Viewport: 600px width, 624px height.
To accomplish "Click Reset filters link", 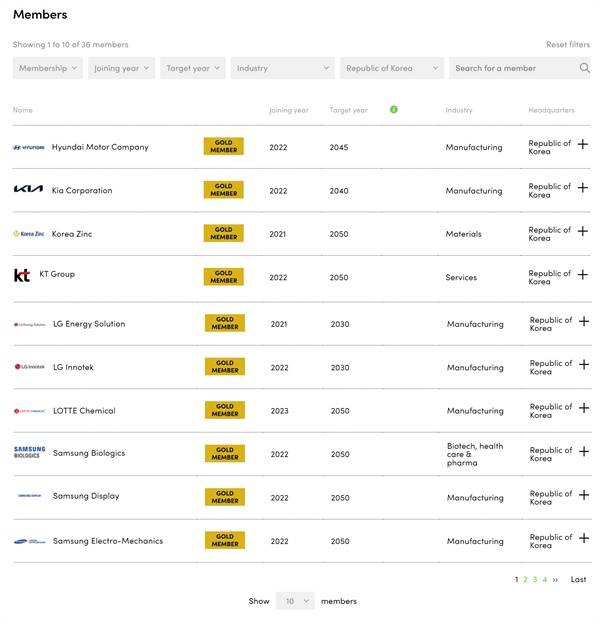I will (567, 45).
